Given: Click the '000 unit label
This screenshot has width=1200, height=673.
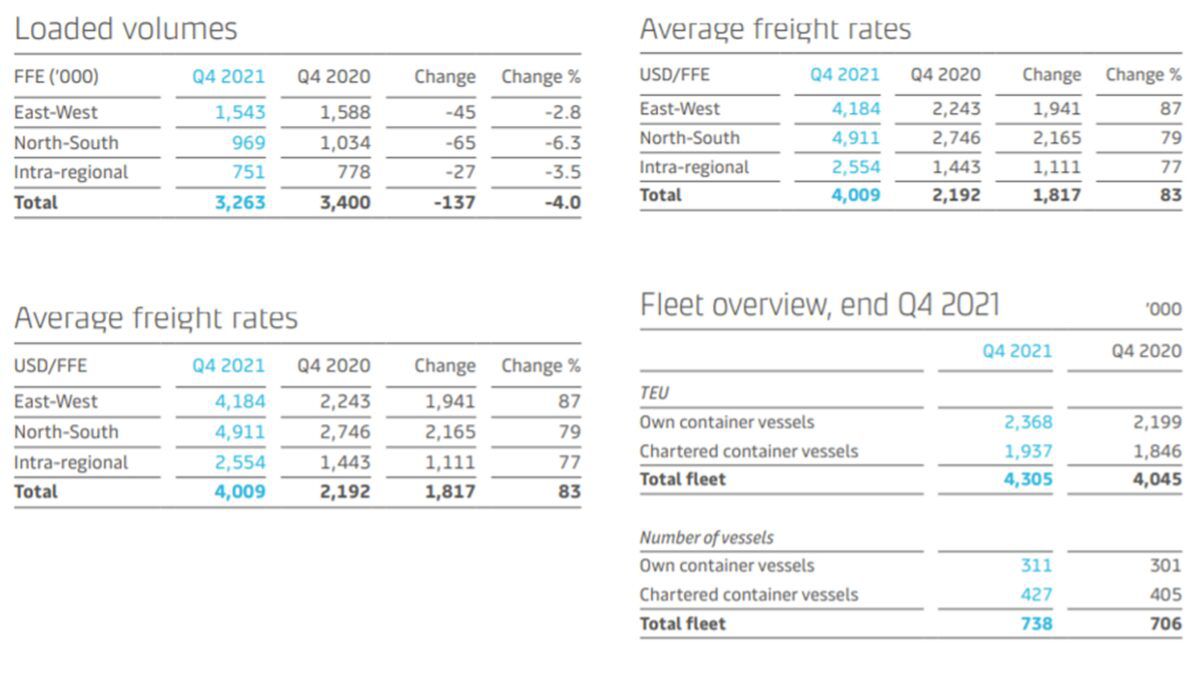Looking at the screenshot, I should click(x=1163, y=309).
